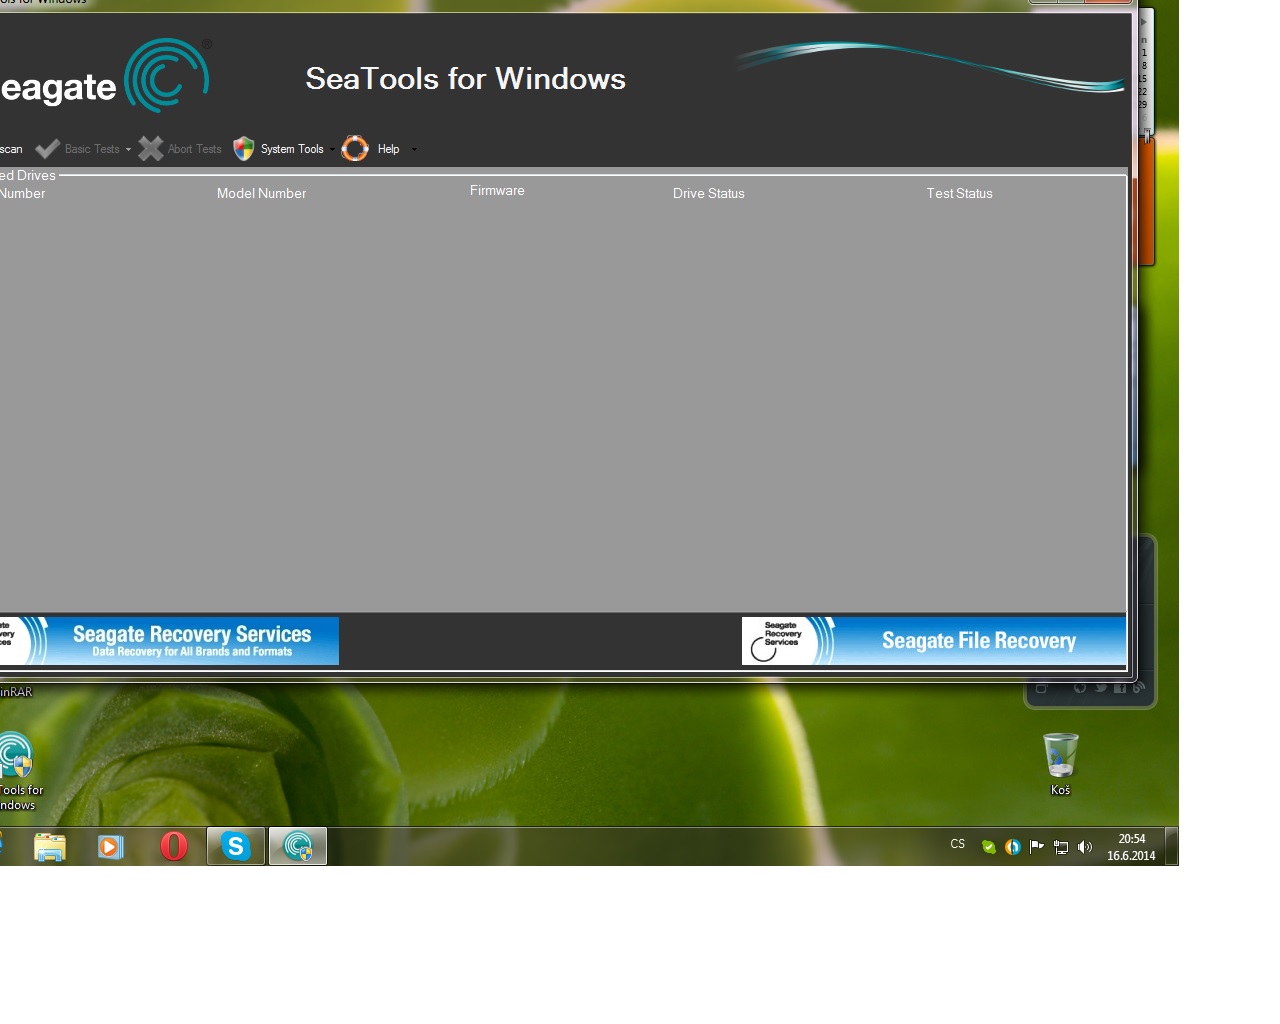
Task: Open the Action Center flag icon
Action: coord(1036,847)
